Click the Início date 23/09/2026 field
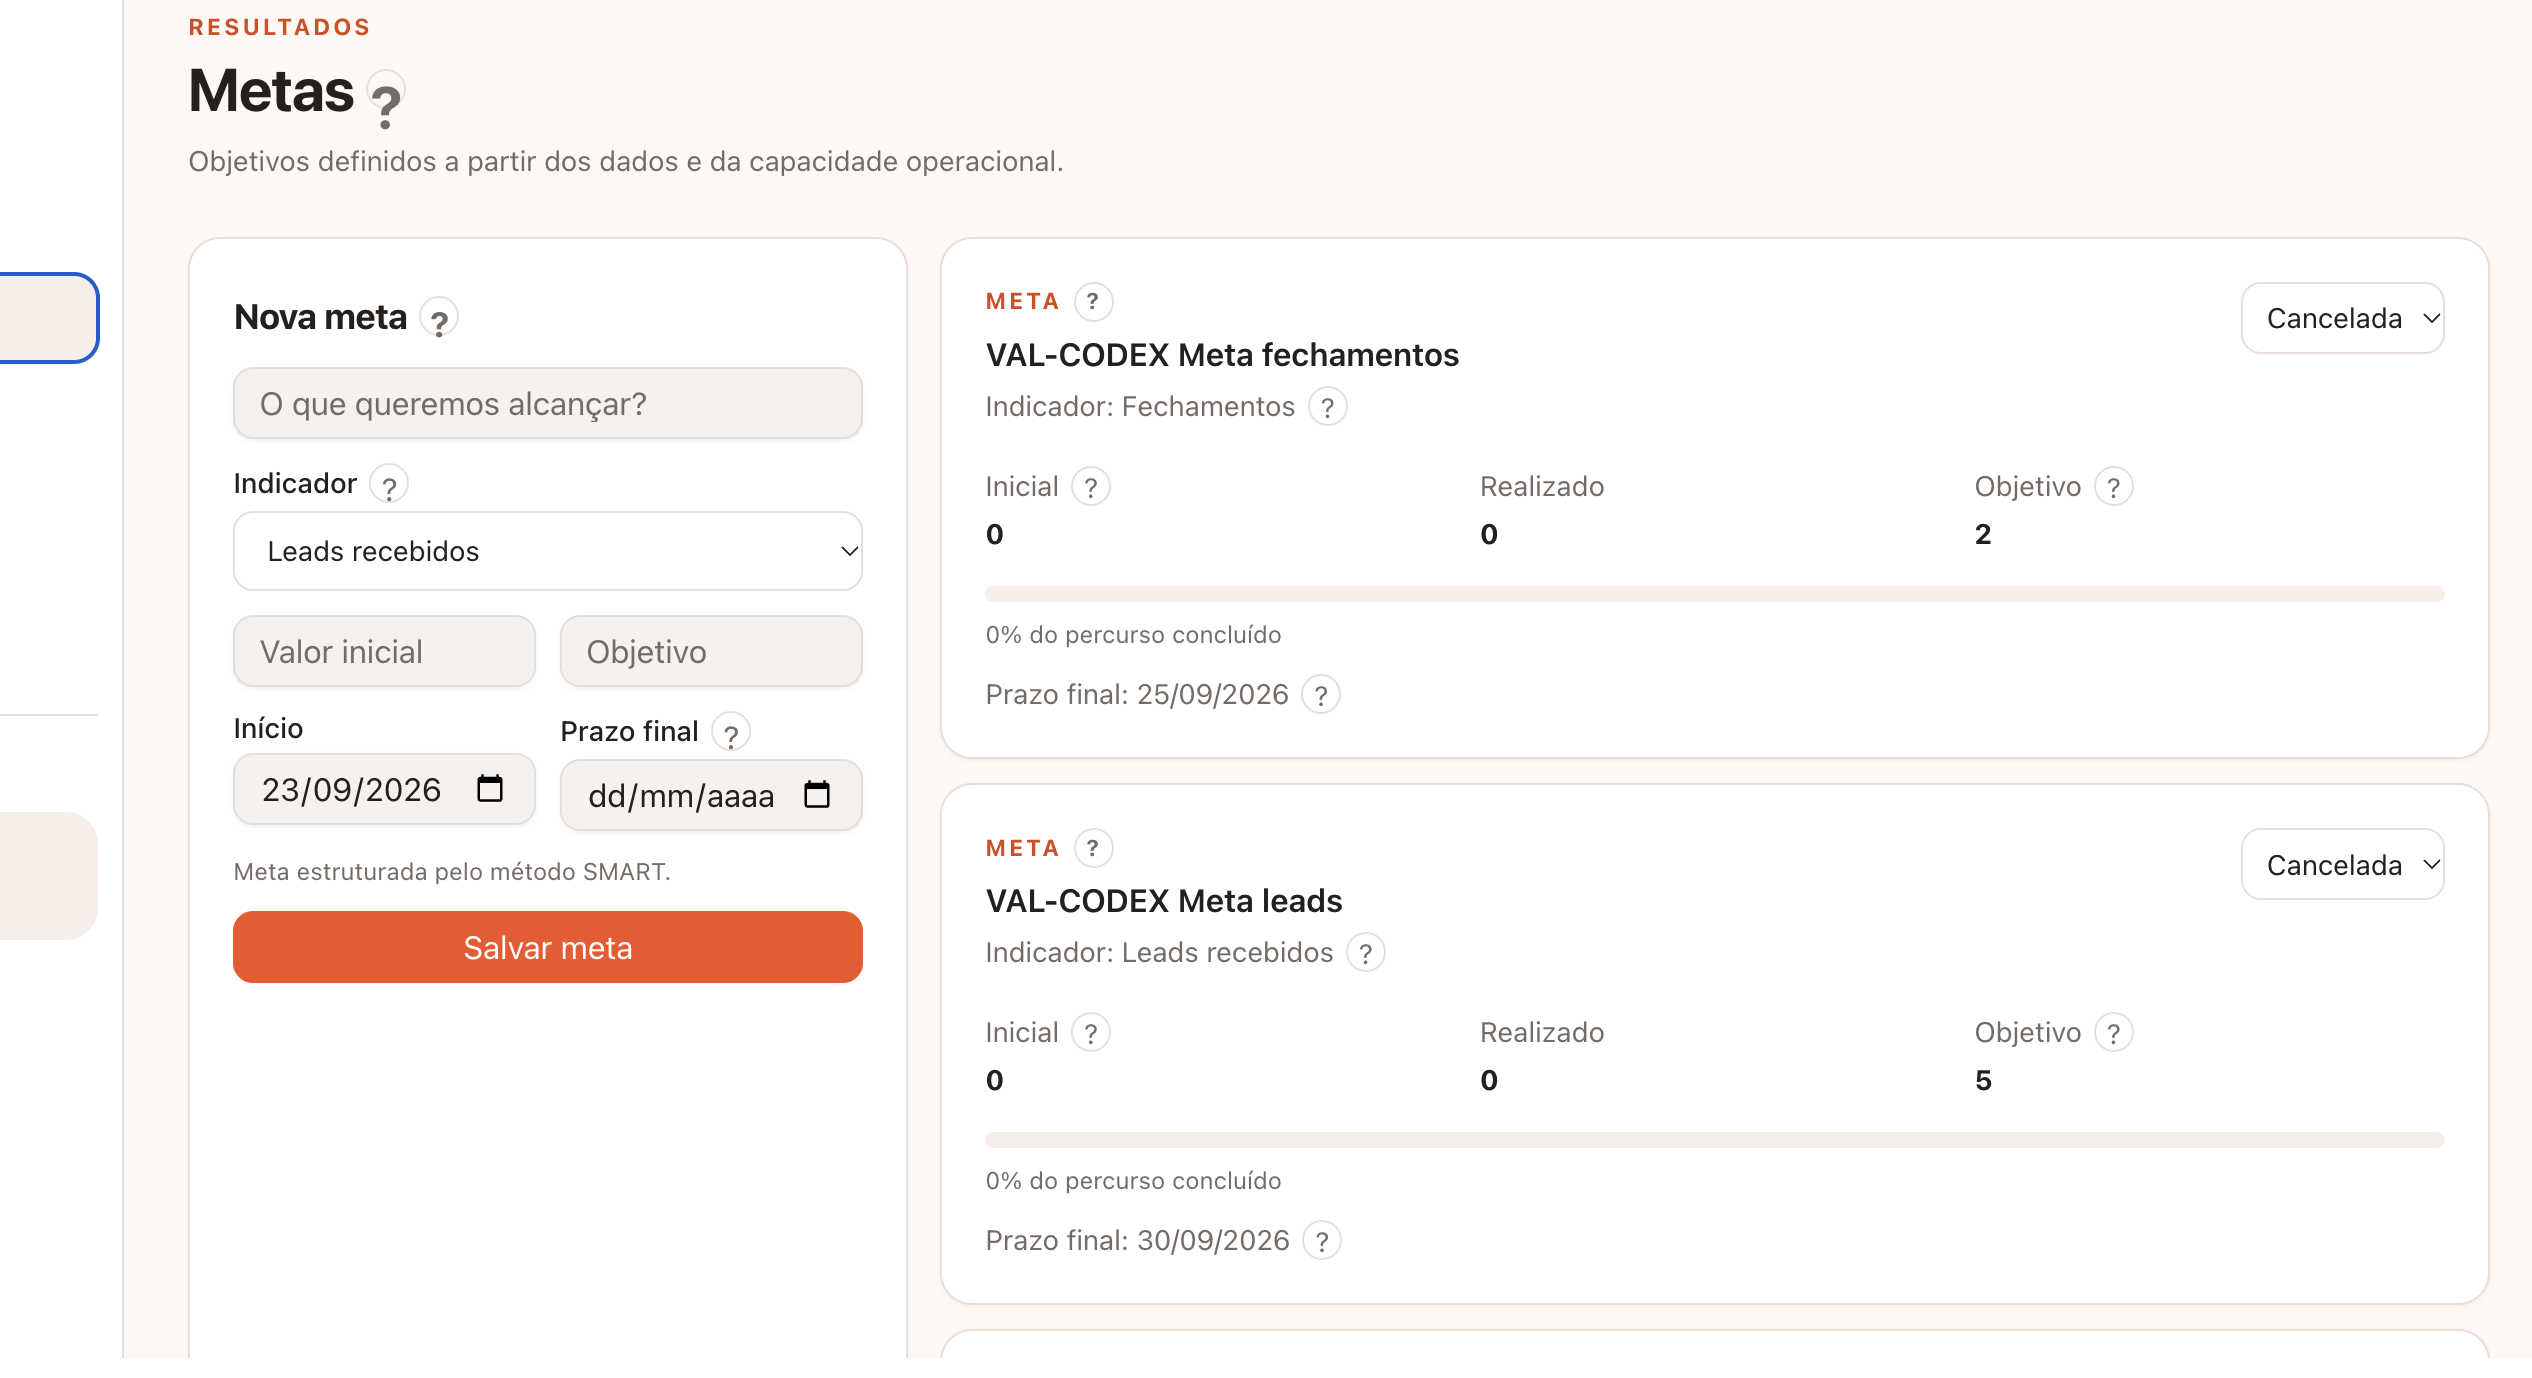Viewport: 2532px width, 1378px height. click(x=384, y=789)
